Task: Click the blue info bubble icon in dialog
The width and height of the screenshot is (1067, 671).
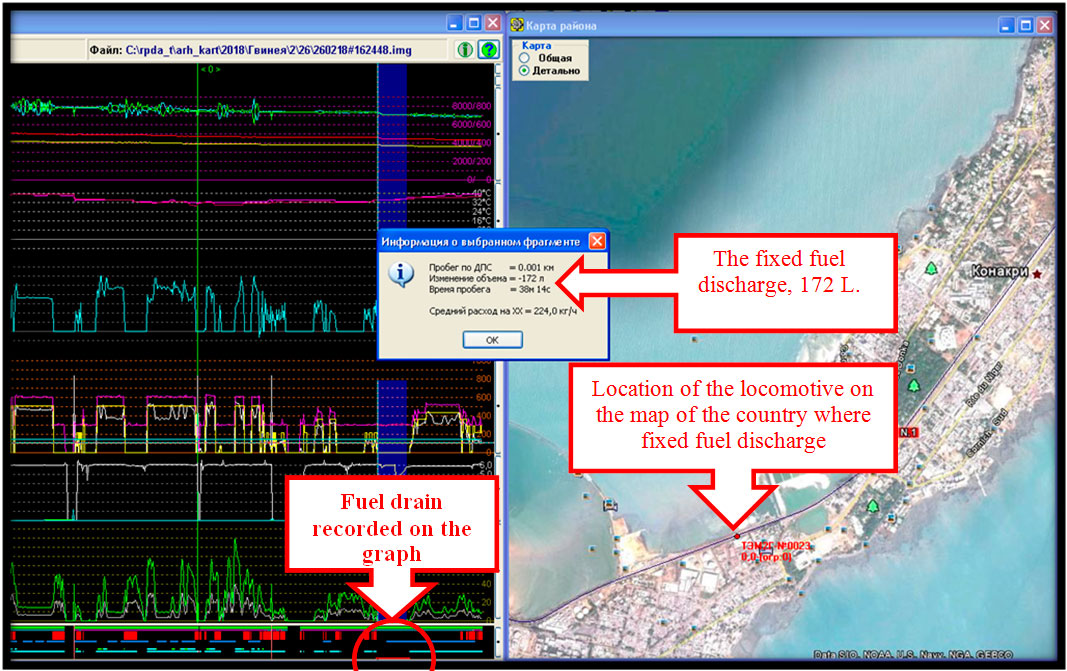Action: [398, 275]
